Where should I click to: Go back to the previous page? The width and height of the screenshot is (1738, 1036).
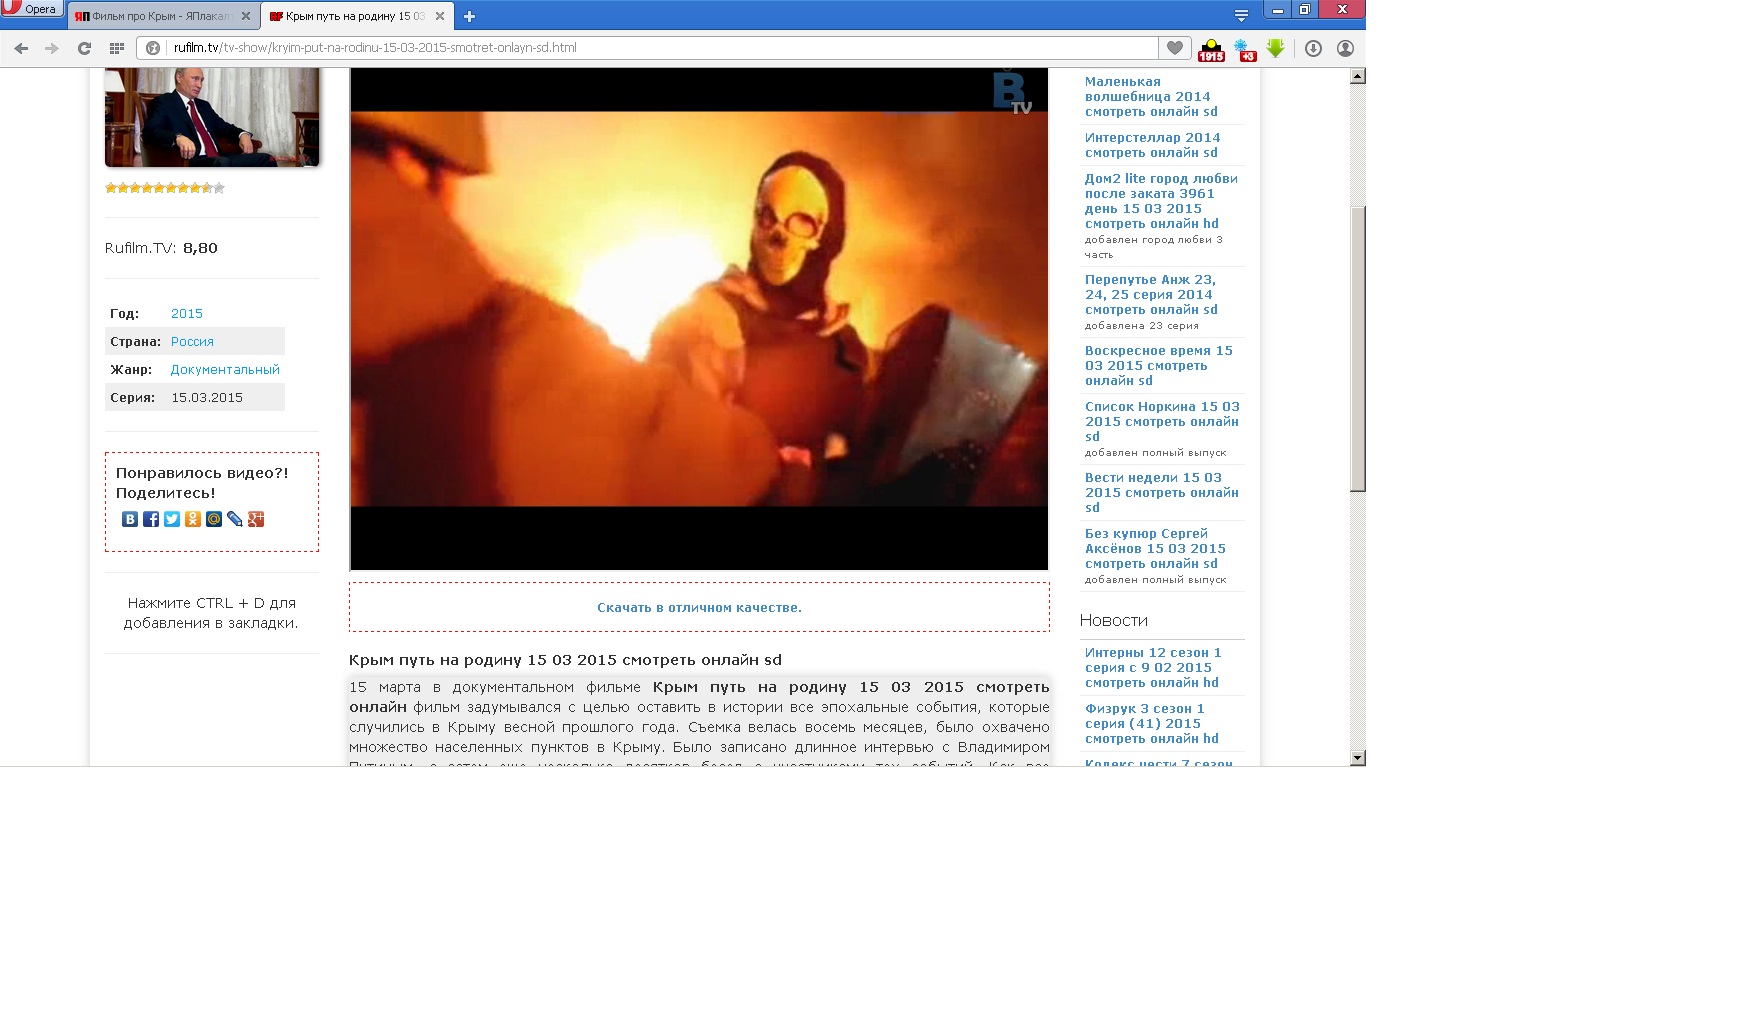pos(21,48)
